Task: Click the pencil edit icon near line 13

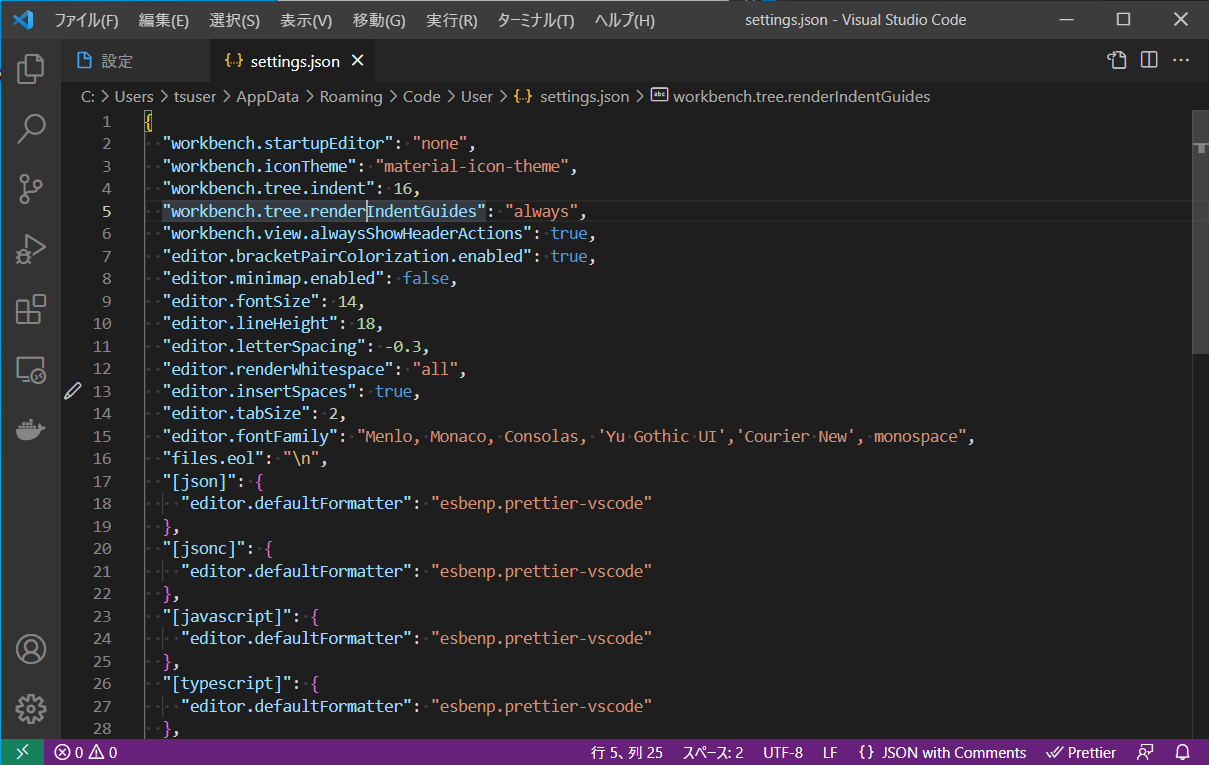Action: tap(72, 391)
